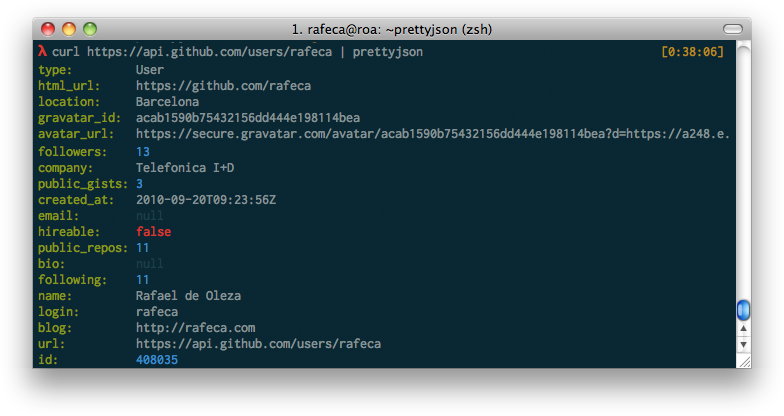Open the http://rafeca.com blog link
Viewport: 784px width, 416px height.
coord(196,327)
